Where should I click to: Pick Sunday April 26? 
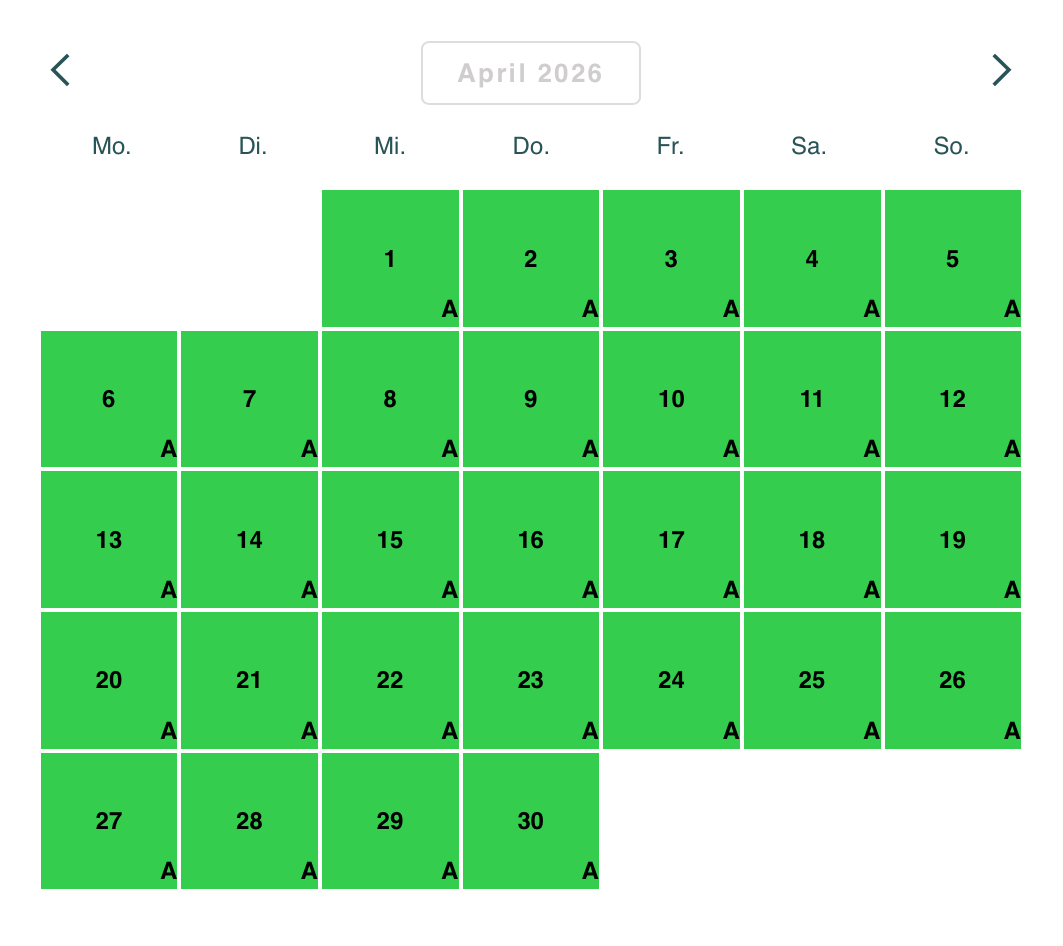coord(952,680)
